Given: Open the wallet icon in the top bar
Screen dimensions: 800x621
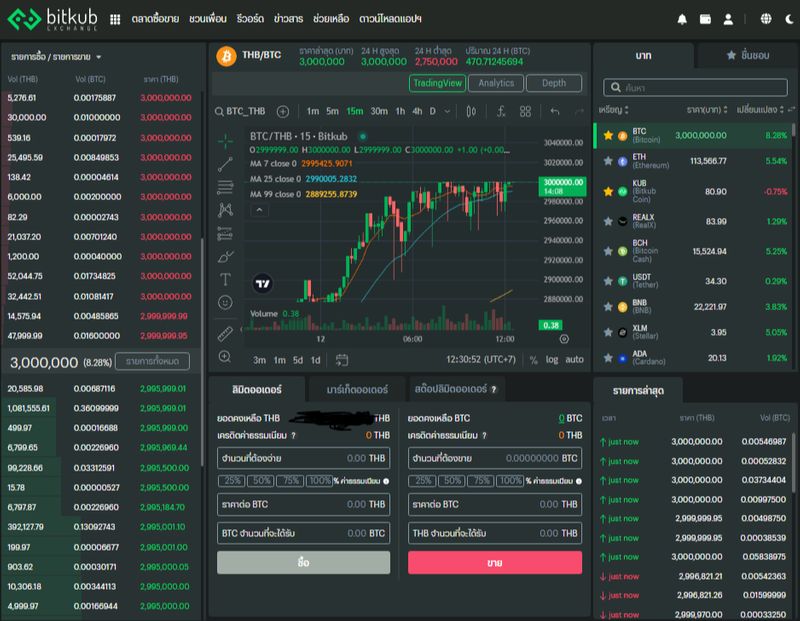Looking at the screenshot, I should 706,17.
